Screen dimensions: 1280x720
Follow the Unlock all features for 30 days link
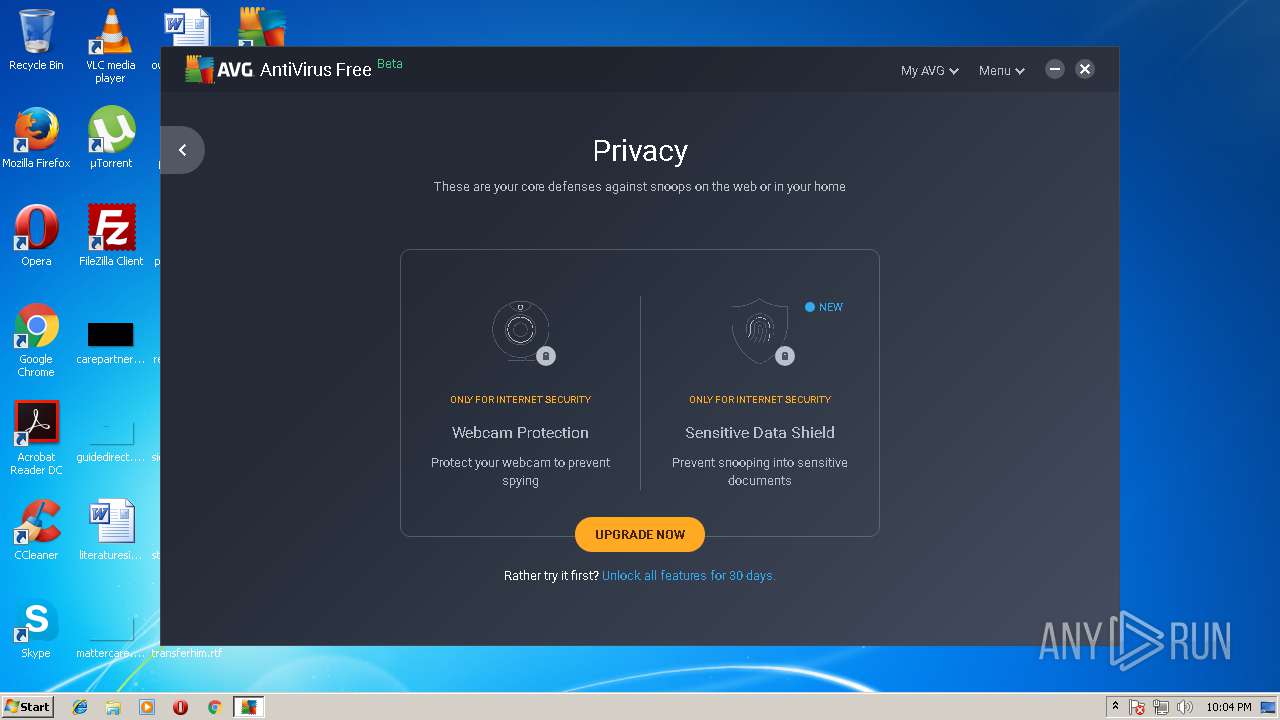point(688,576)
